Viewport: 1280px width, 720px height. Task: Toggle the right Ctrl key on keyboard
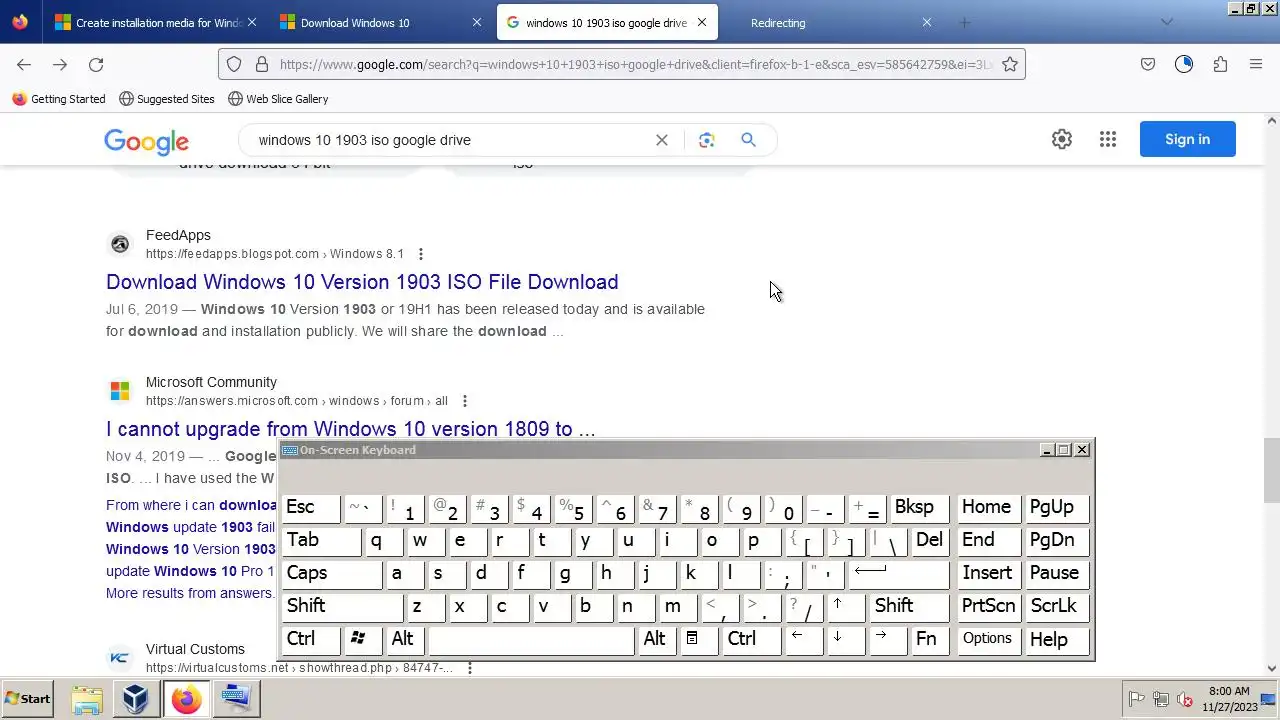tap(751, 639)
